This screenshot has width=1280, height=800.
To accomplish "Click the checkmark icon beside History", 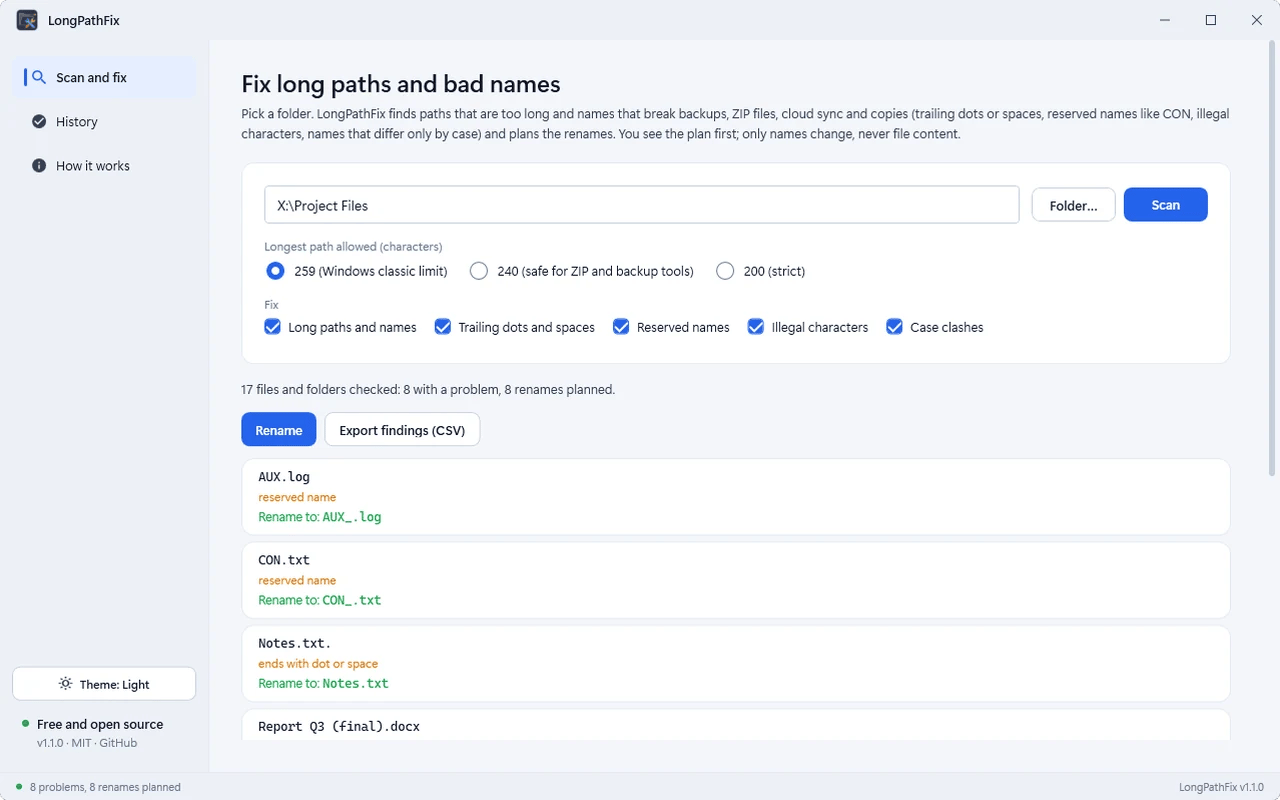I will click(x=39, y=121).
